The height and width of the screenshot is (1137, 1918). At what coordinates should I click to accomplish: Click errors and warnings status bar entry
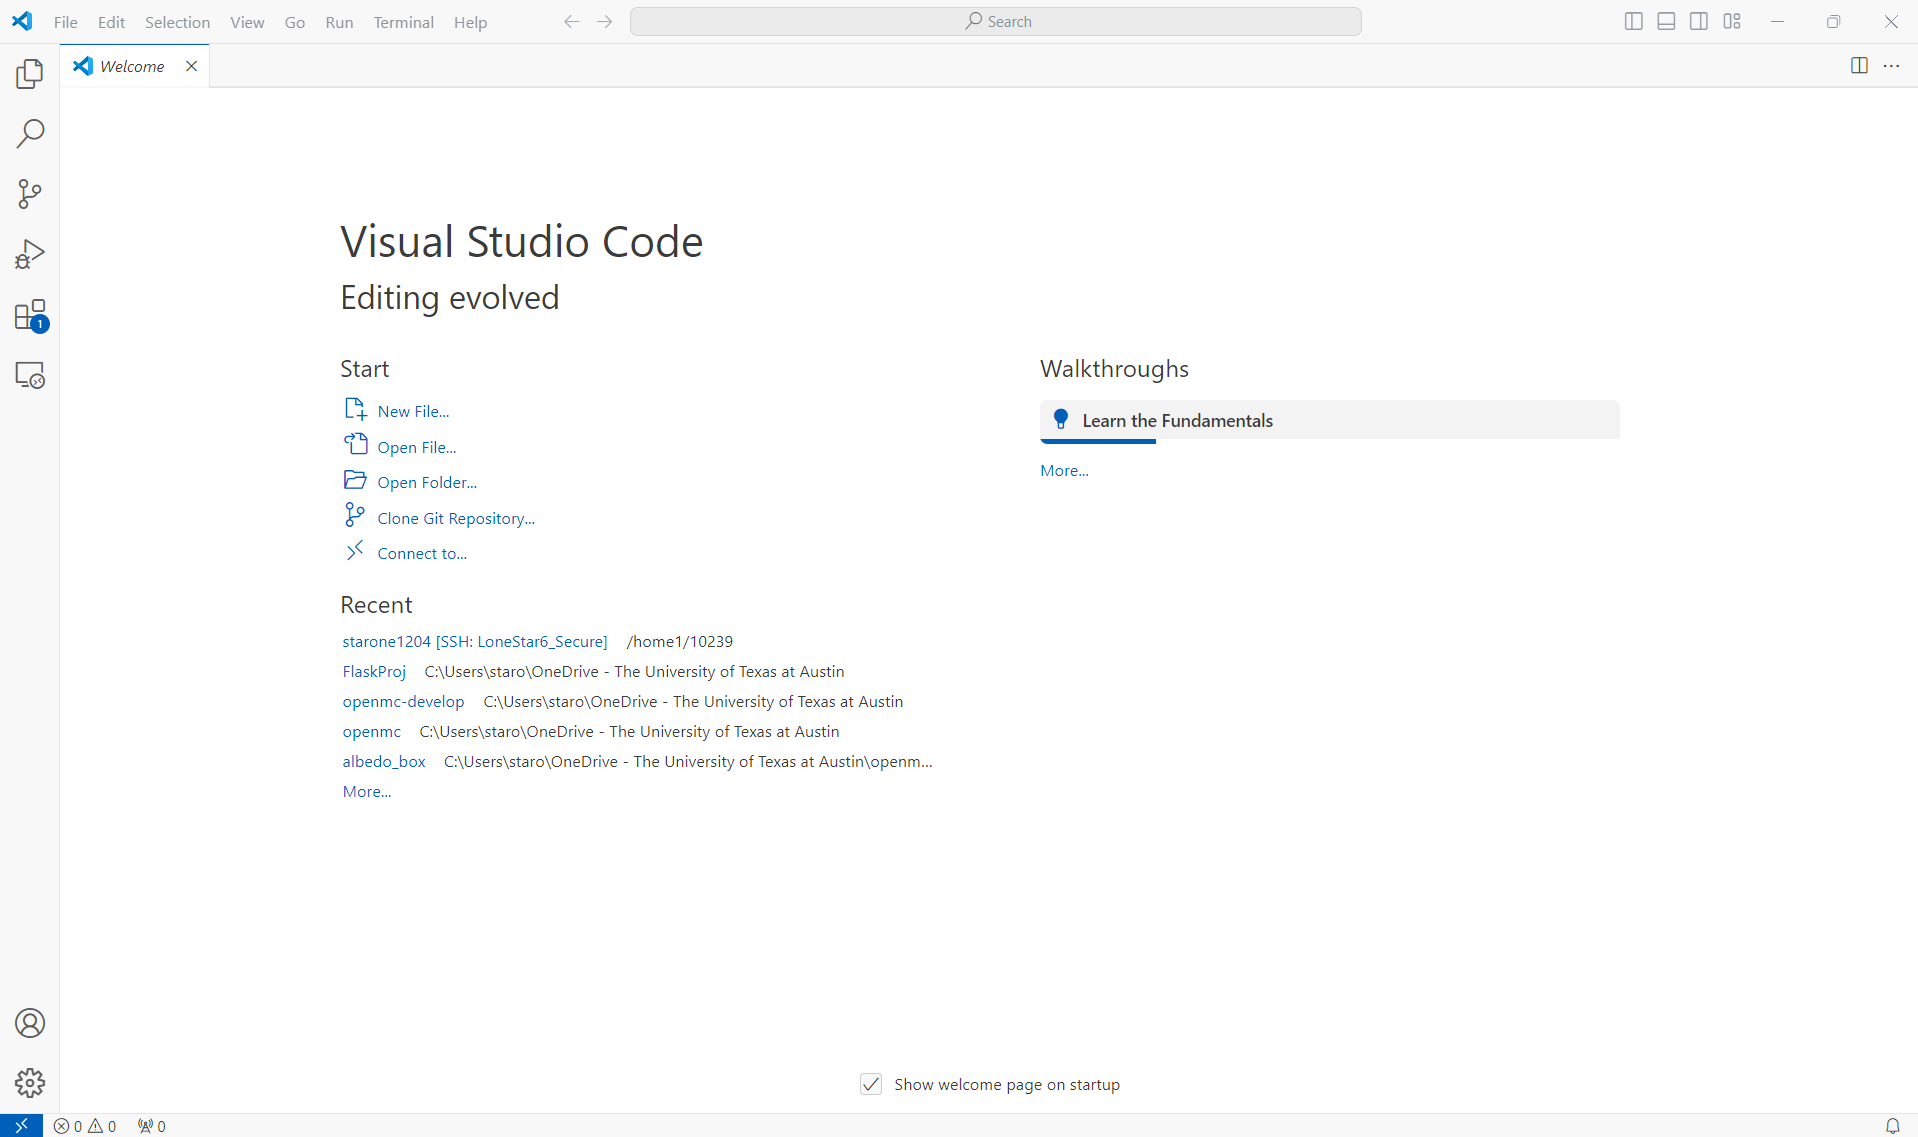coord(85,1126)
